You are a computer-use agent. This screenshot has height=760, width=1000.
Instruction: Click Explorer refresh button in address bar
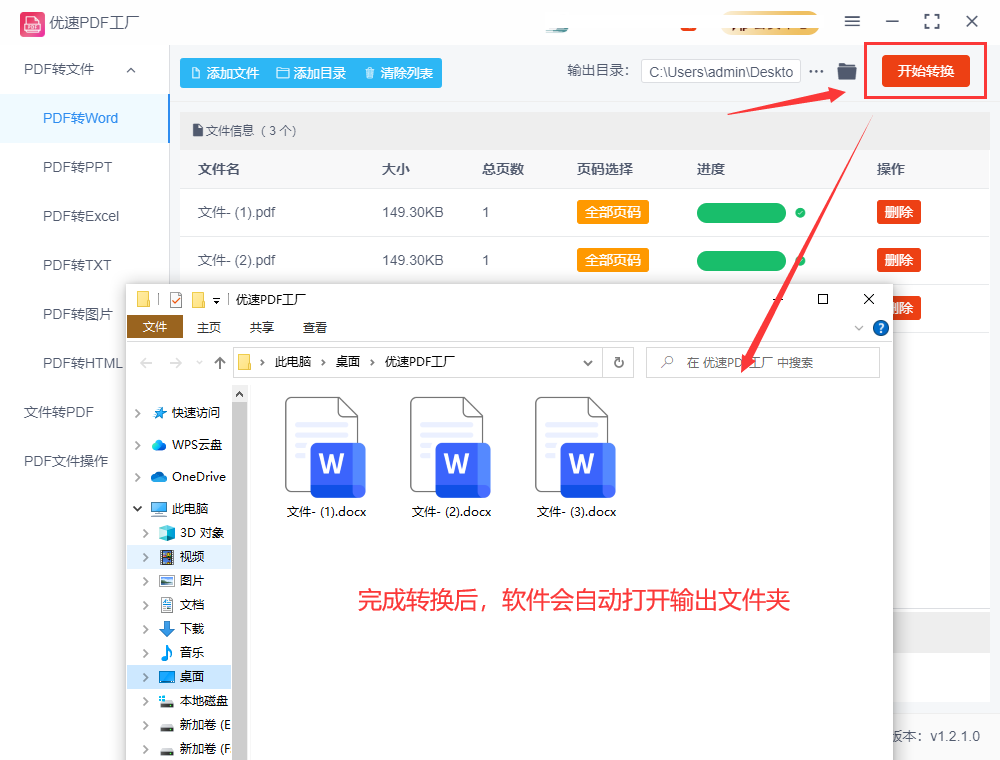pyautogui.click(x=619, y=362)
